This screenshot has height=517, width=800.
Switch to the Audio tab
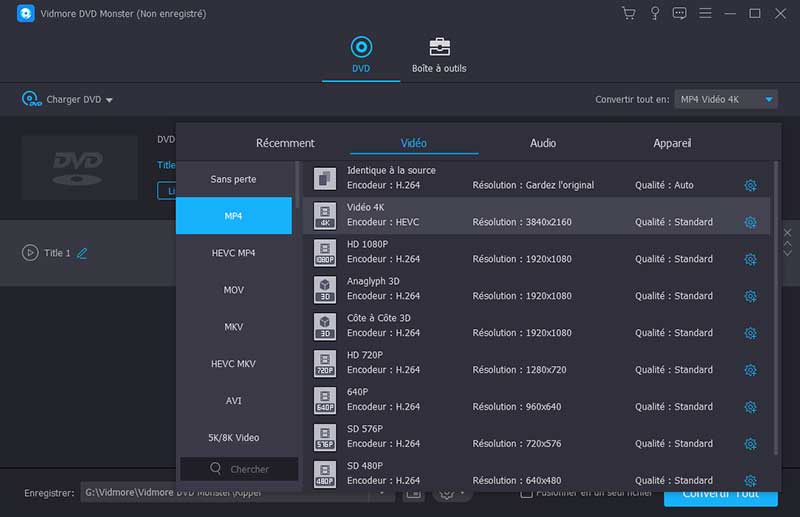point(543,143)
